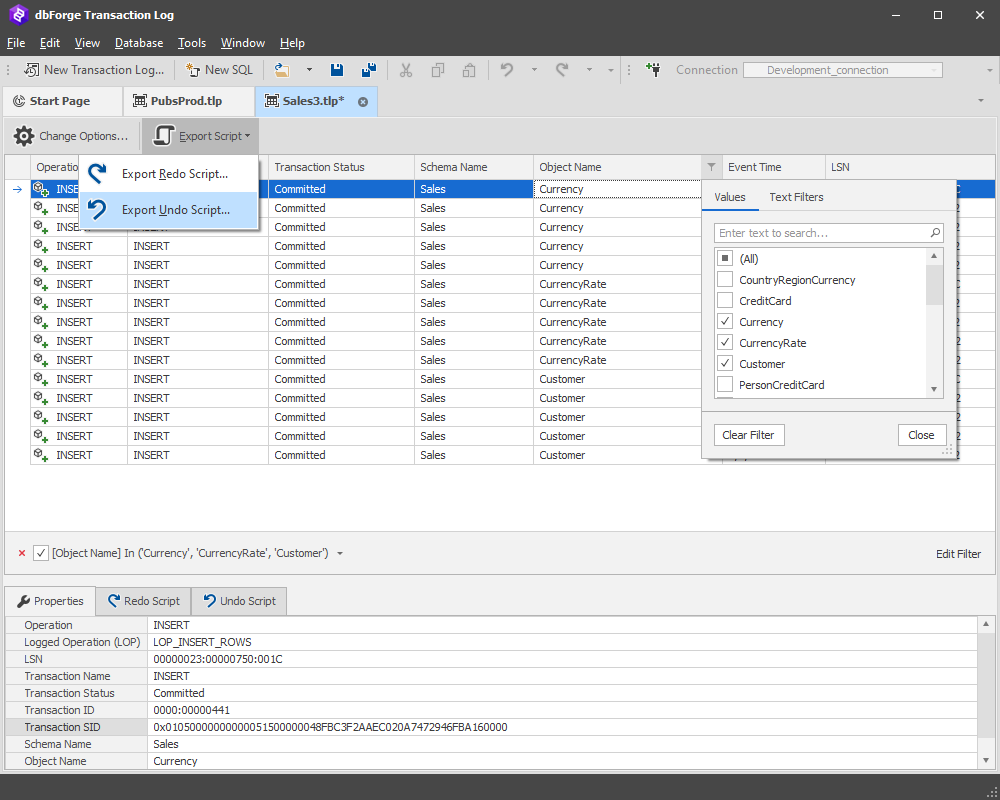Switch to the PubsProd.tlp tab
The height and width of the screenshot is (800, 1000).
pyautogui.click(x=188, y=101)
